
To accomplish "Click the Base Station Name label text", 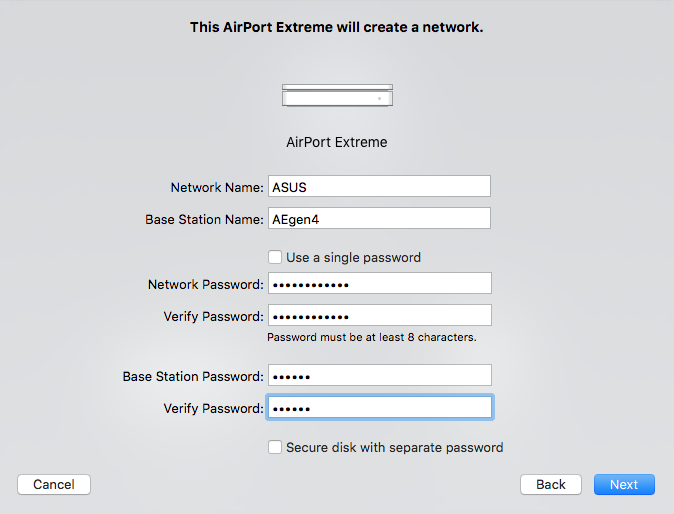I will (x=204, y=219).
